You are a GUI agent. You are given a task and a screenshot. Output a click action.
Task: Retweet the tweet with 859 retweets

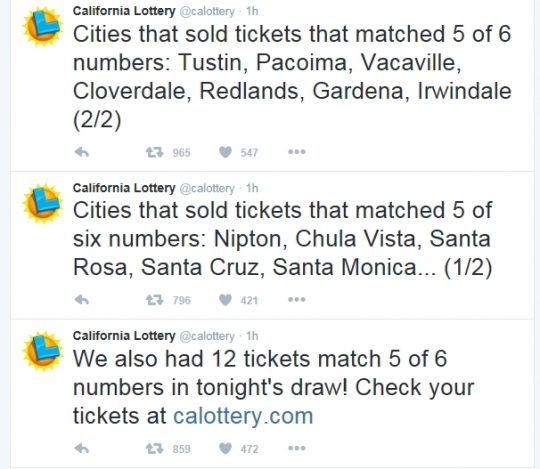(x=155, y=448)
